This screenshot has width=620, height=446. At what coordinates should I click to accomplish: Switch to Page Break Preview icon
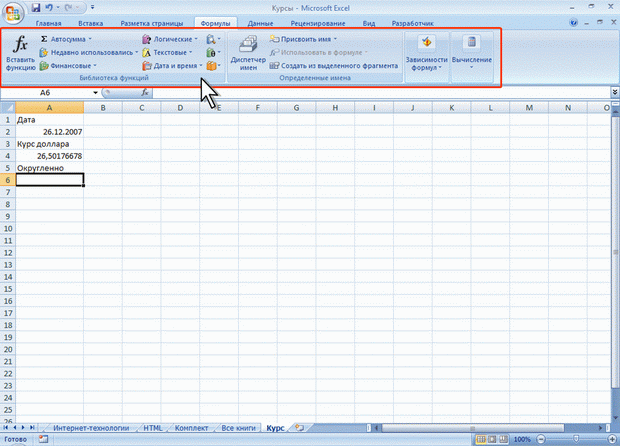pyautogui.click(x=503, y=440)
